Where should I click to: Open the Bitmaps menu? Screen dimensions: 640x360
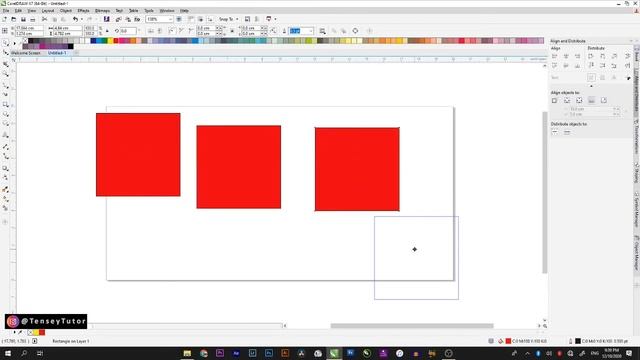(x=102, y=11)
